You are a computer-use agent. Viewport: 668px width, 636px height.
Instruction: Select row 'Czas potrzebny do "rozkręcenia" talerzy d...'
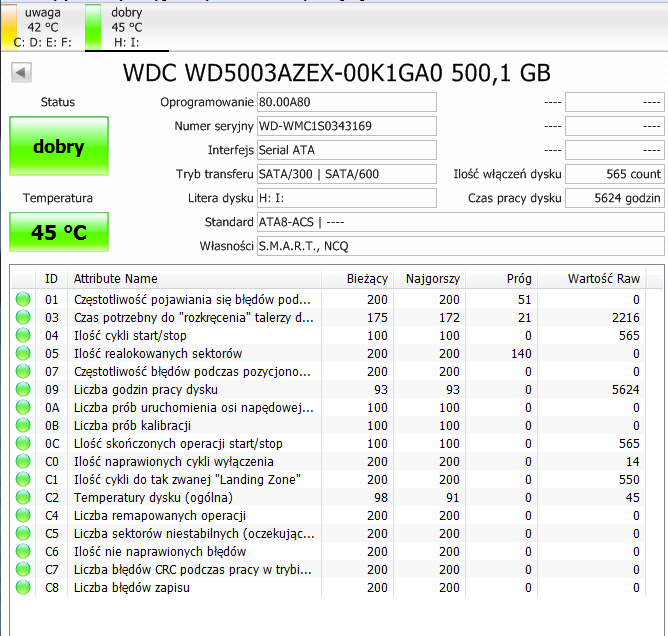pyautogui.click(x=328, y=317)
